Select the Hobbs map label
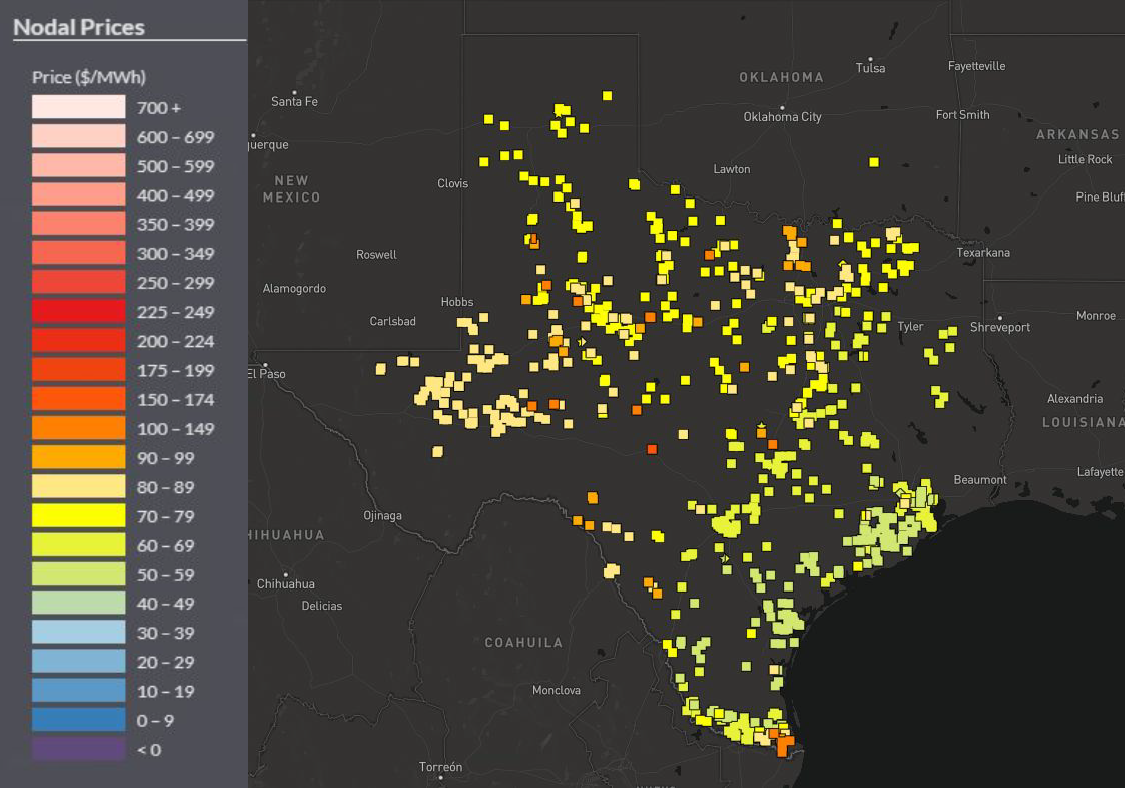Viewport: 1125px width, 788px height. 457,302
